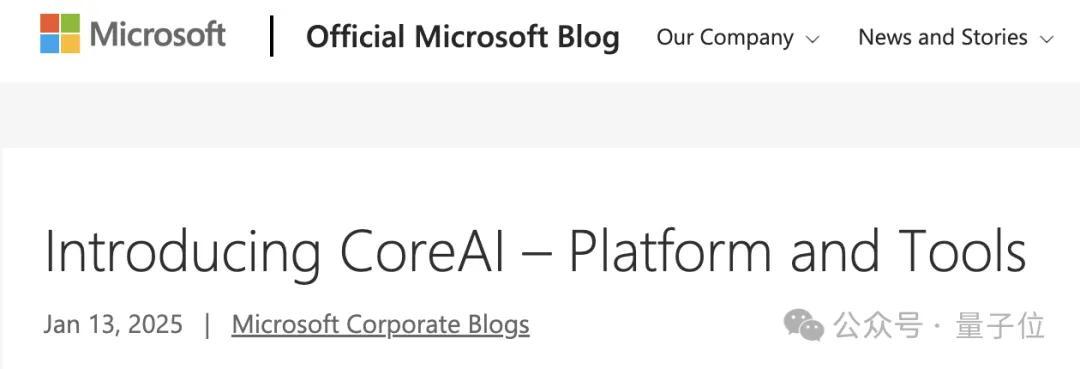
Task: Expand the chevron beside News and Stories
Action: [1047, 39]
